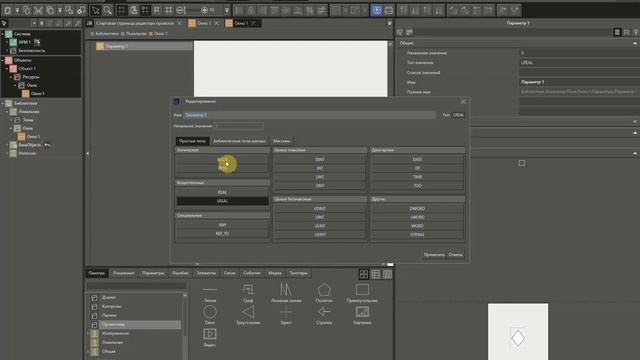Choose the REAL data type
Viewport: 640px width, 360px height.
(222, 192)
